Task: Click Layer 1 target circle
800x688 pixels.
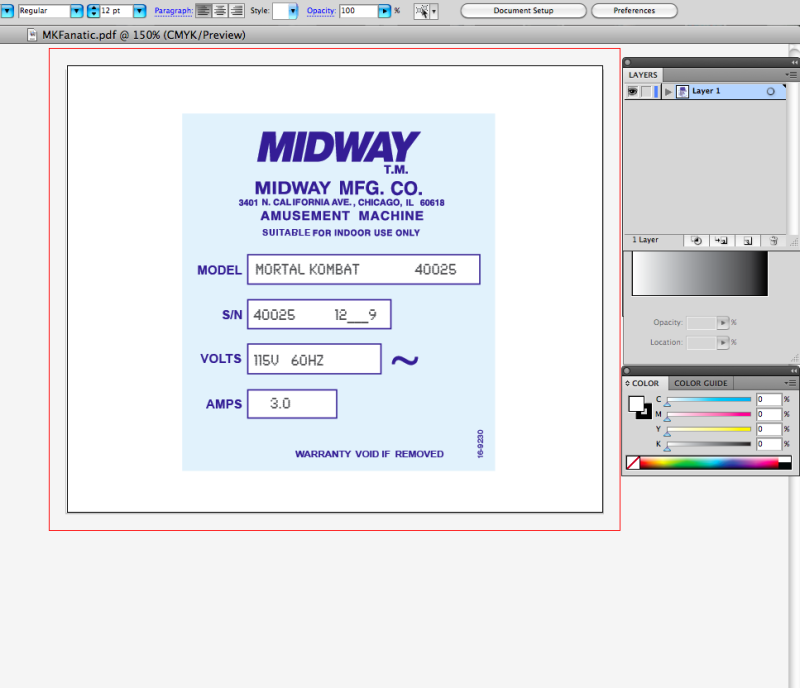Action: click(770, 91)
